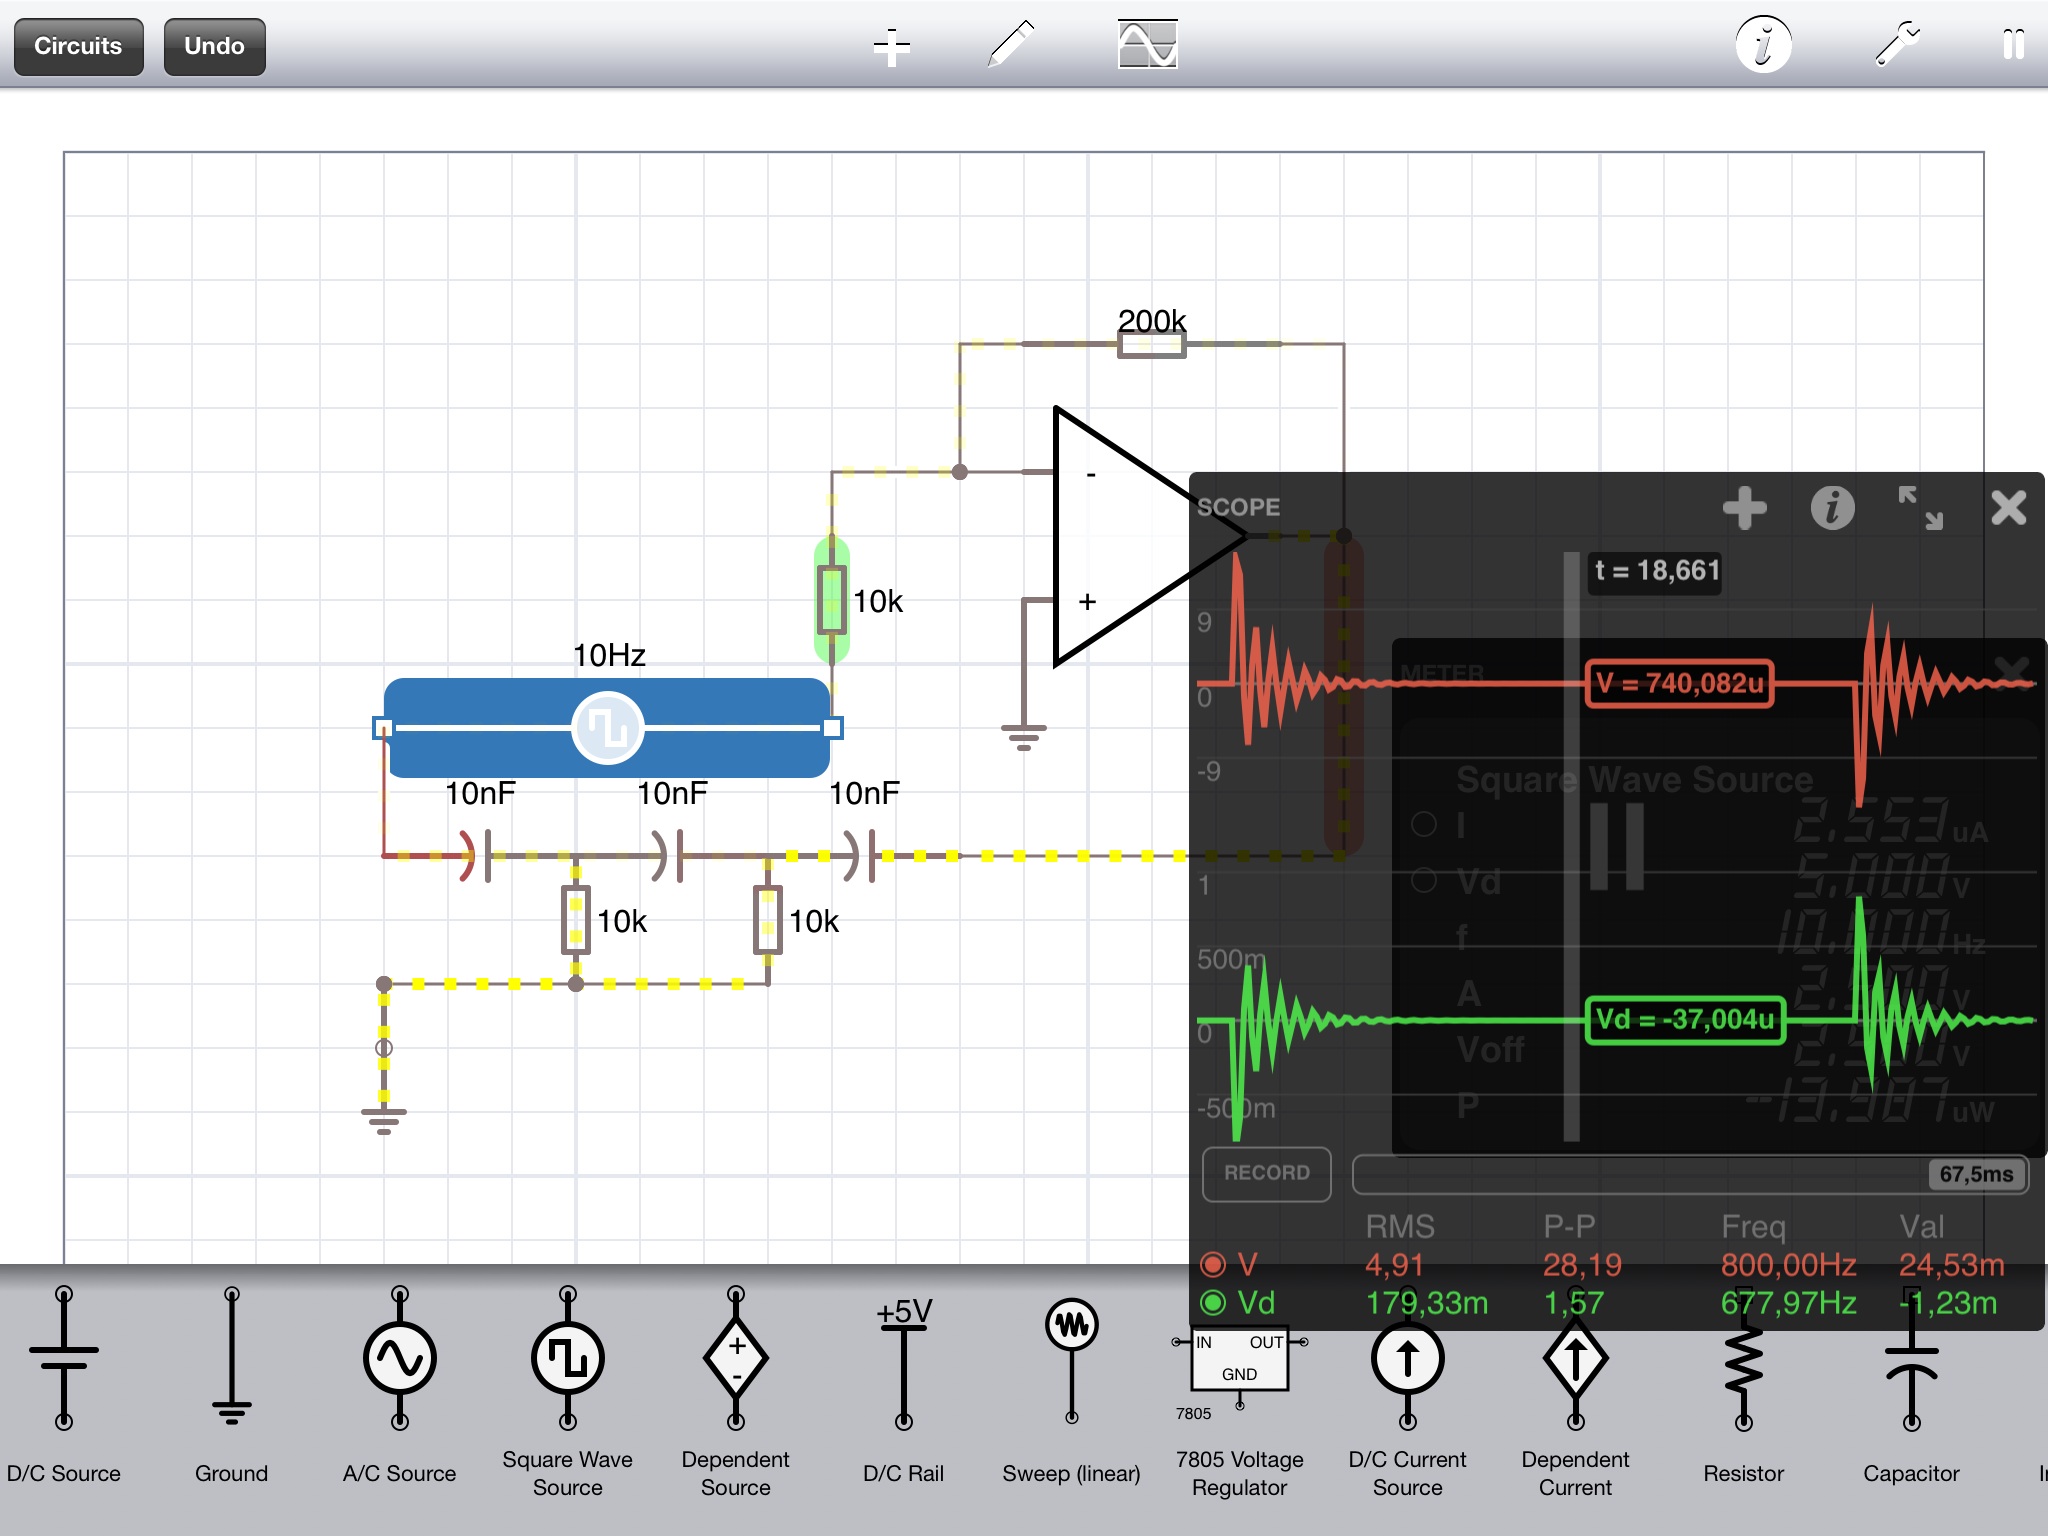Select the first 10nF capacitor

click(477, 856)
